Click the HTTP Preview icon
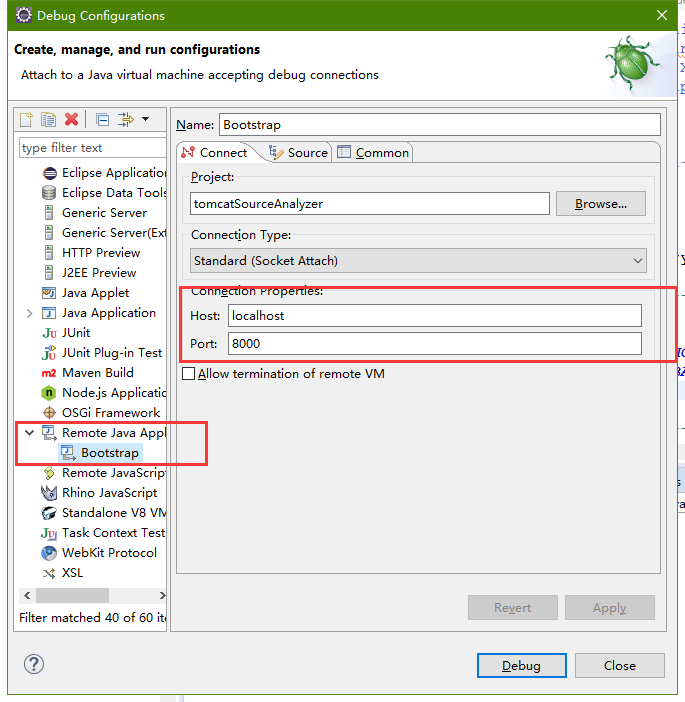 pos(49,253)
